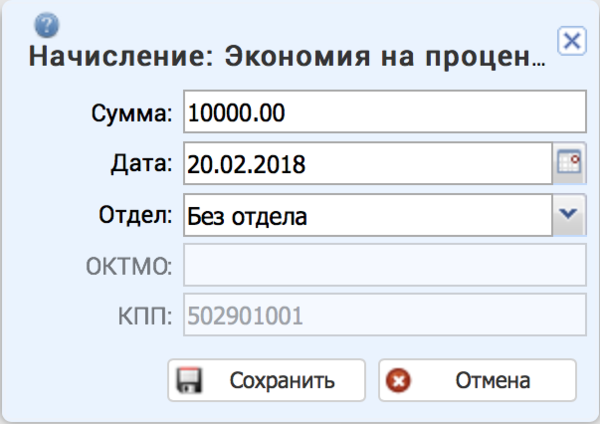Click the greyed КПП label
The height and width of the screenshot is (424, 600).
point(146,316)
